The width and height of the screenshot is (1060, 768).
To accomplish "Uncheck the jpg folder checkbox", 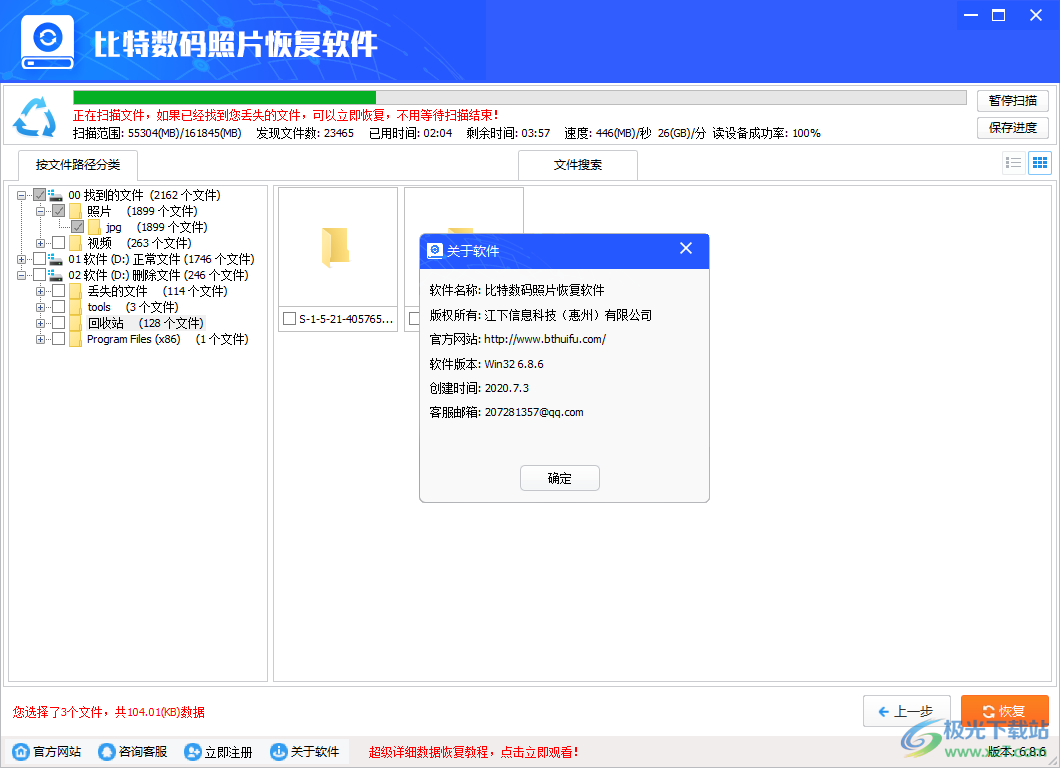I will (77, 227).
